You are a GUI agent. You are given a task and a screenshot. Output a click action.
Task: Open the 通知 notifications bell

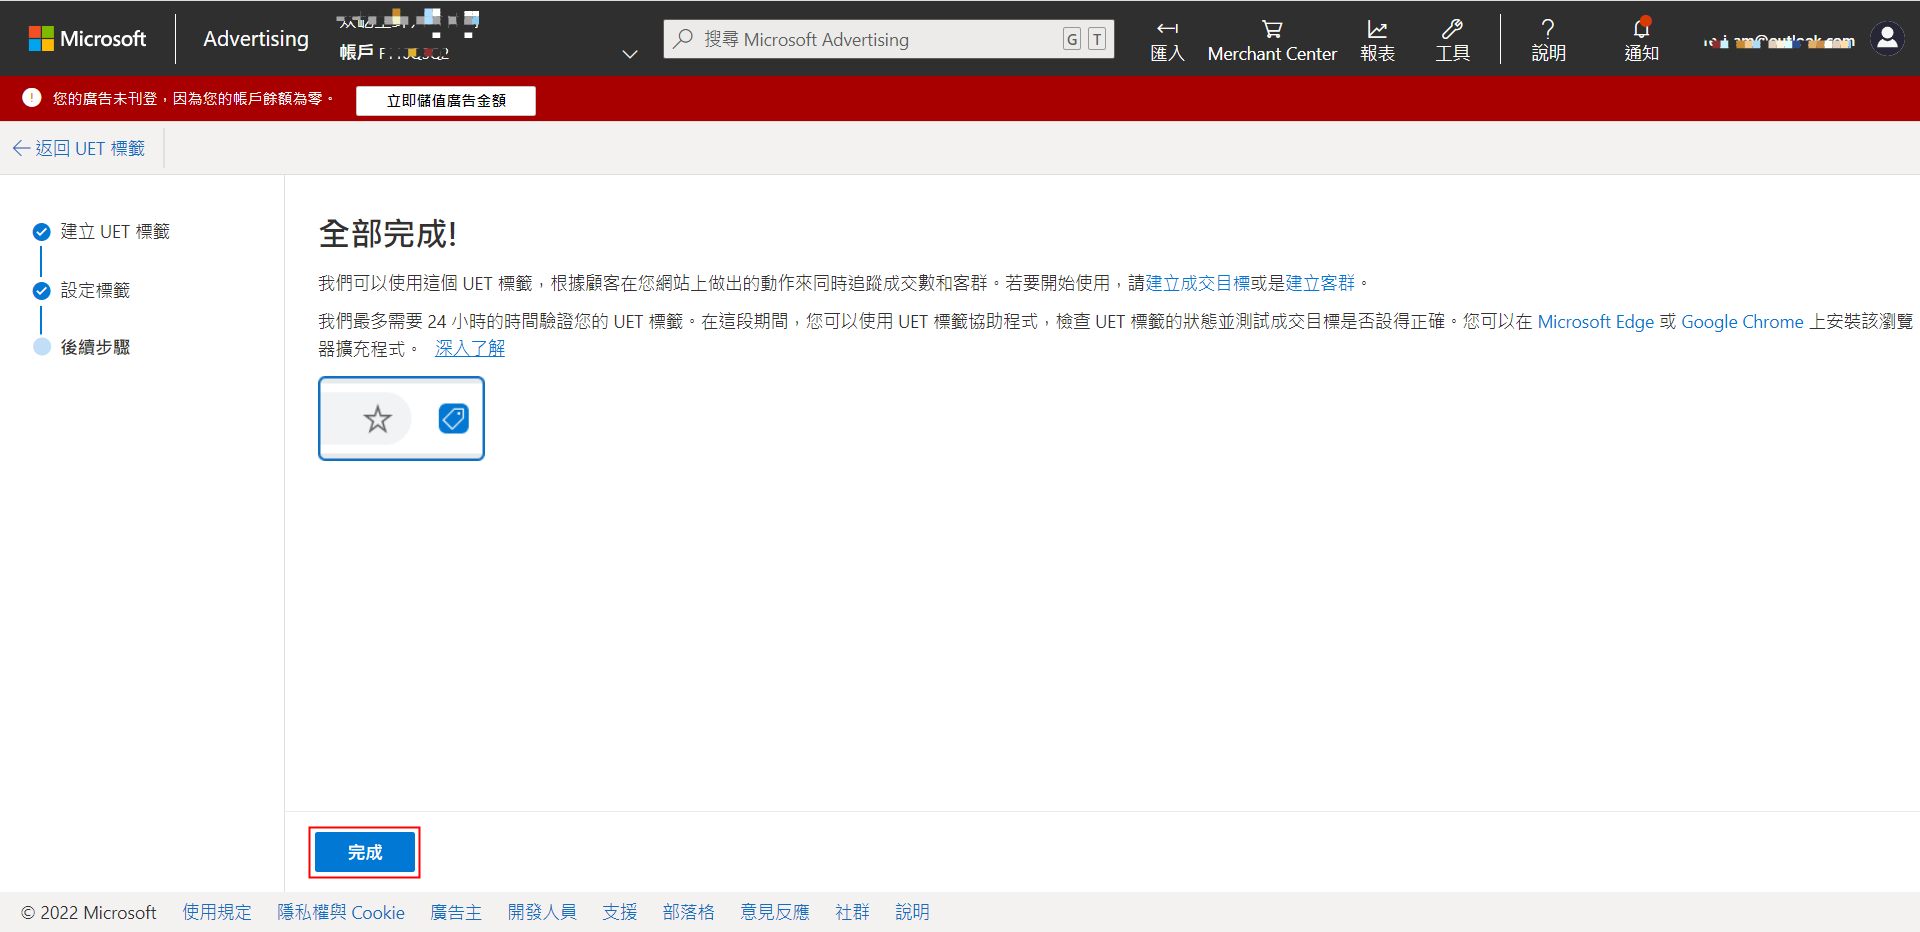point(1641,40)
